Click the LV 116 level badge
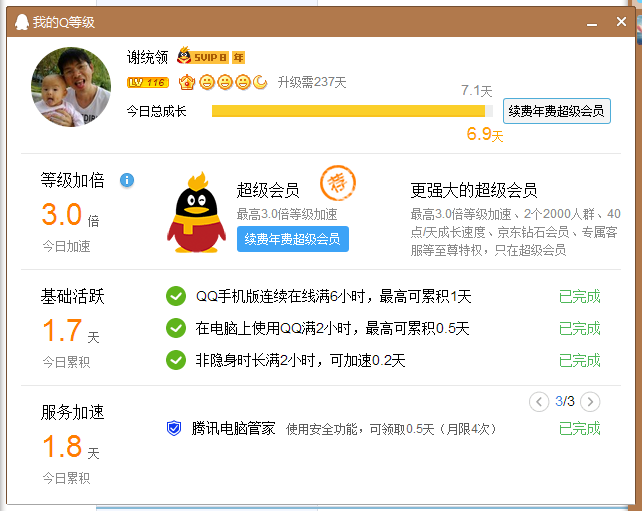Image resolution: width=642 pixels, height=511 pixels. pos(148,82)
